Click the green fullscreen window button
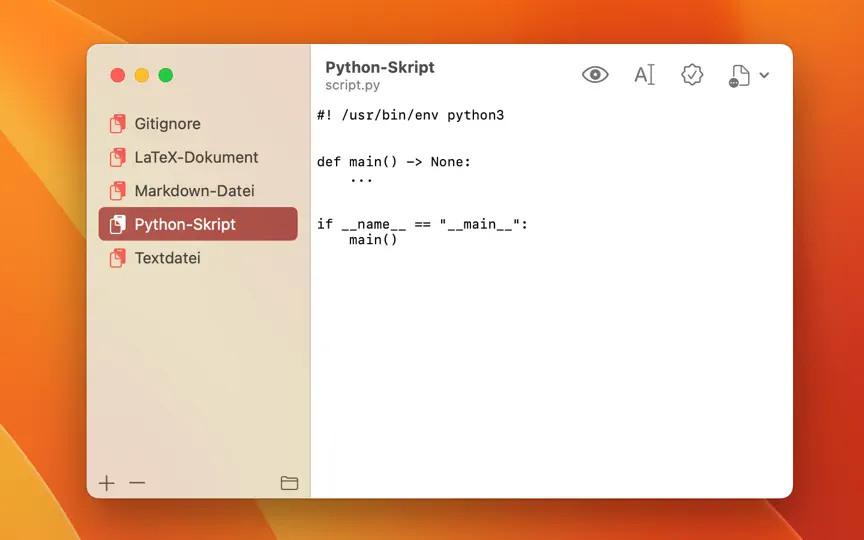The width and height of the screenshot is (864, 540). tap(166, 75)
